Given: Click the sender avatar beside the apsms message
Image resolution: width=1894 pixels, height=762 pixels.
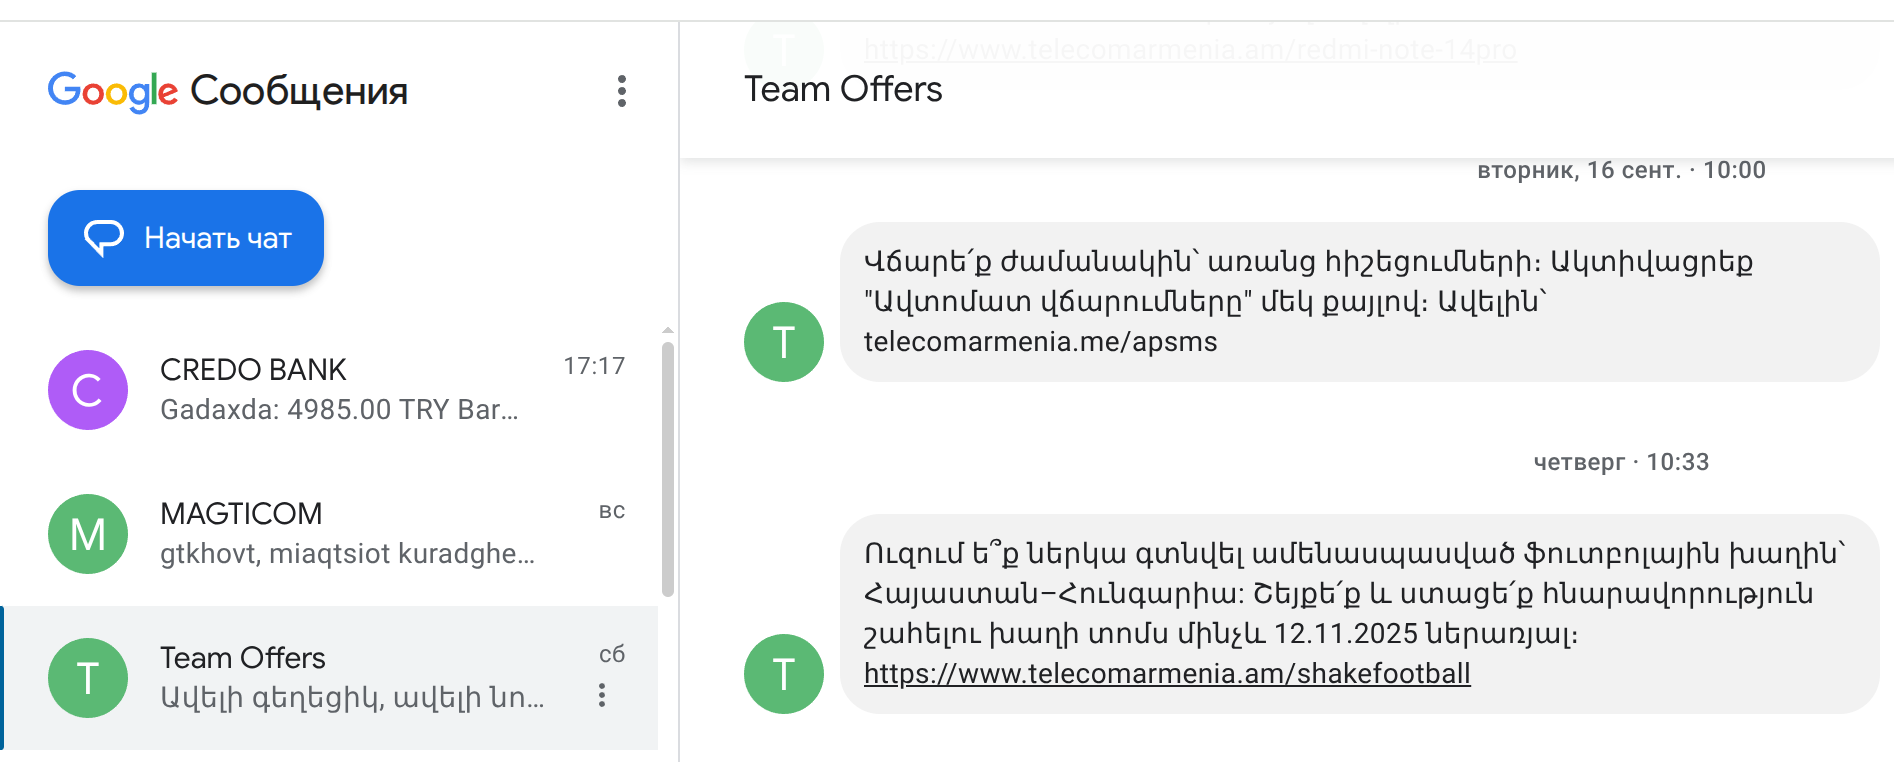Looking at the screenshot, I should [x=784, y=342].
